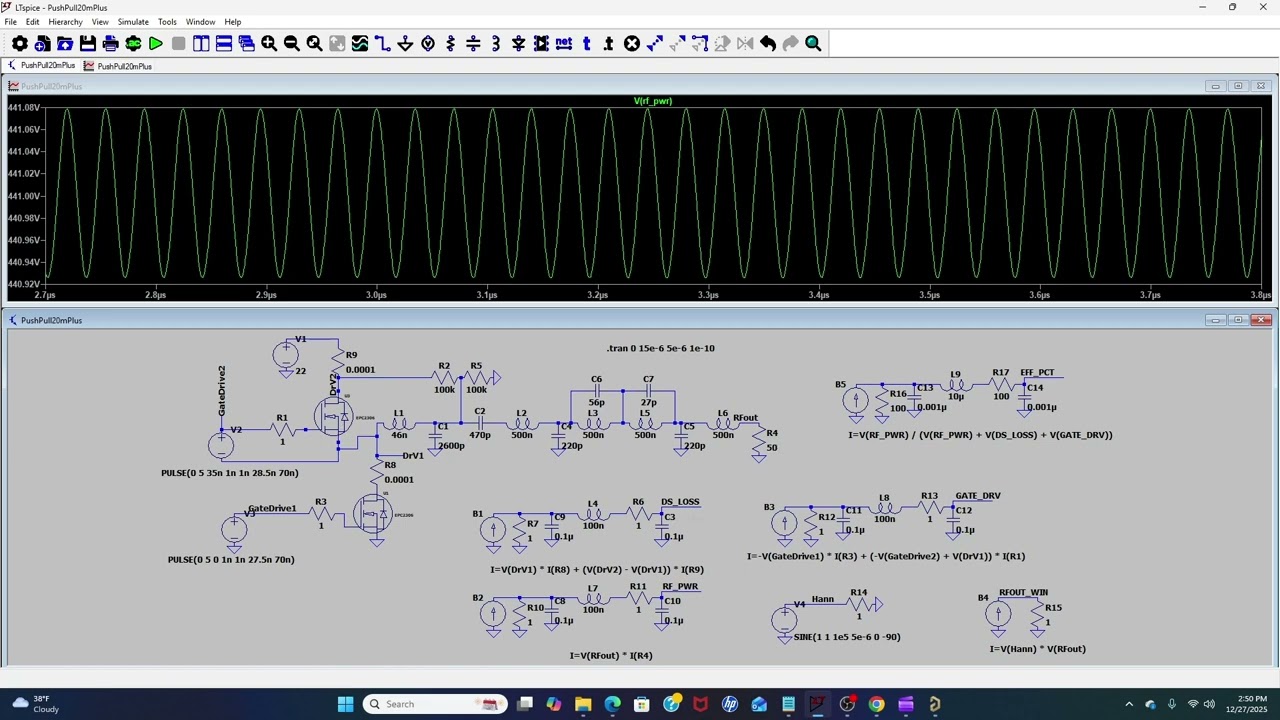Viewport: 1280px width, 720px height.
Task: Click the EFF_PCT net label
Action: point(1037,373)
